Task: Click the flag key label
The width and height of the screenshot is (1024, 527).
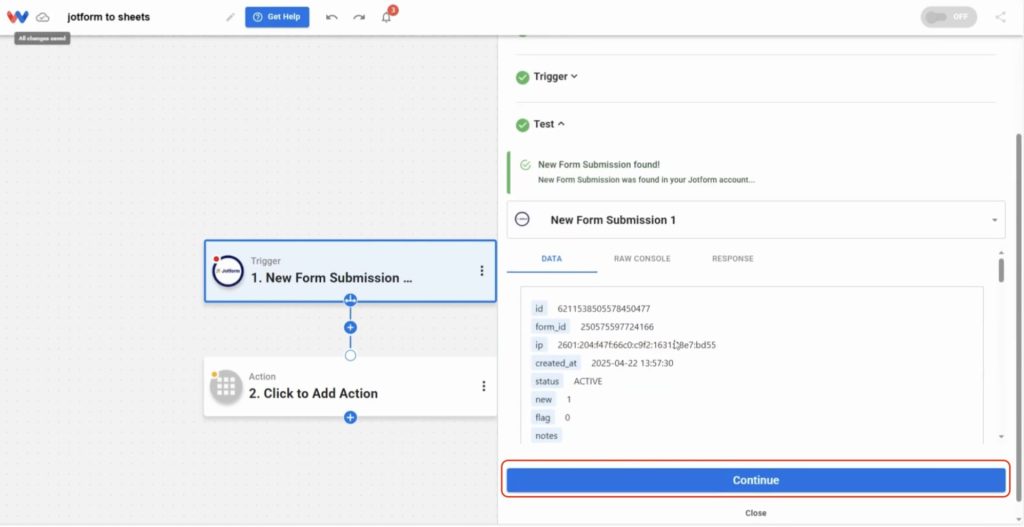Action: pos(543,417)
